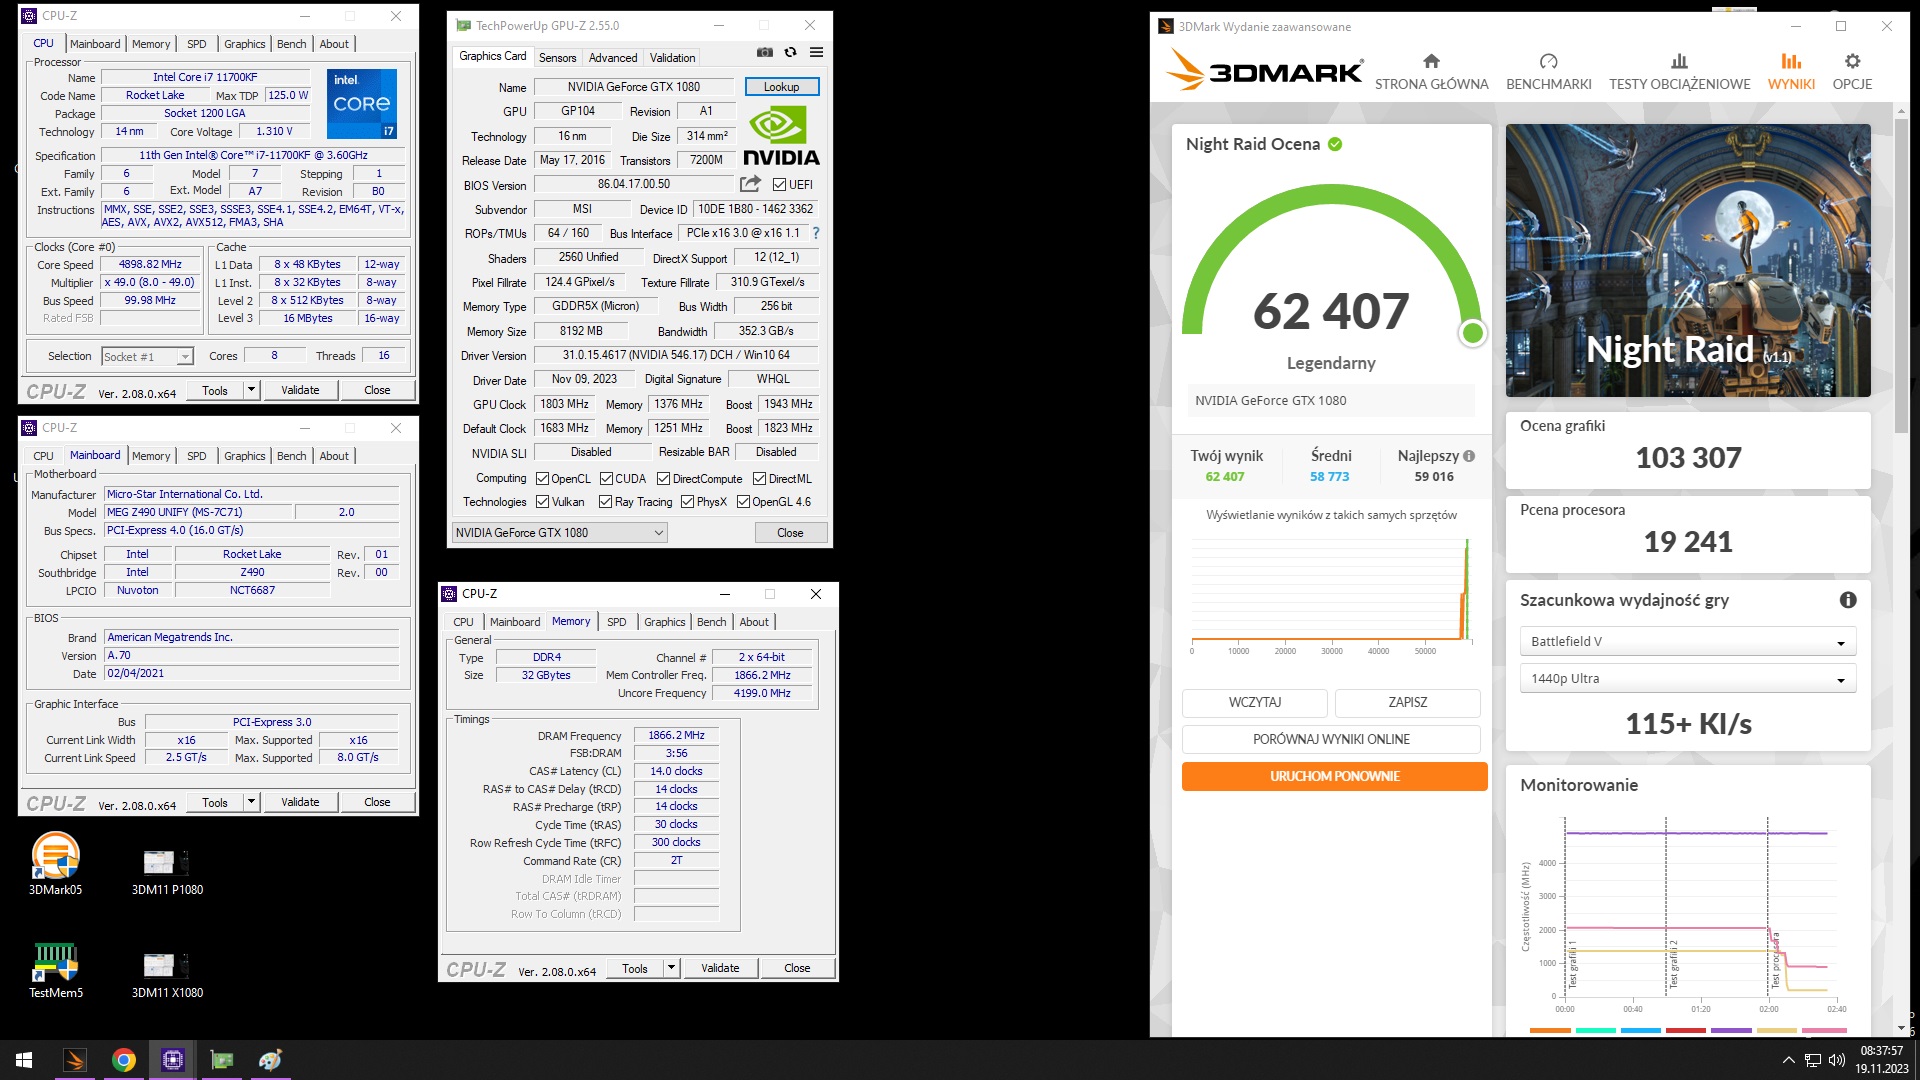Viewport: 1920px width, 1080px height.
Task: Click the Windows Start button
Action: (x=24, y=1060)
